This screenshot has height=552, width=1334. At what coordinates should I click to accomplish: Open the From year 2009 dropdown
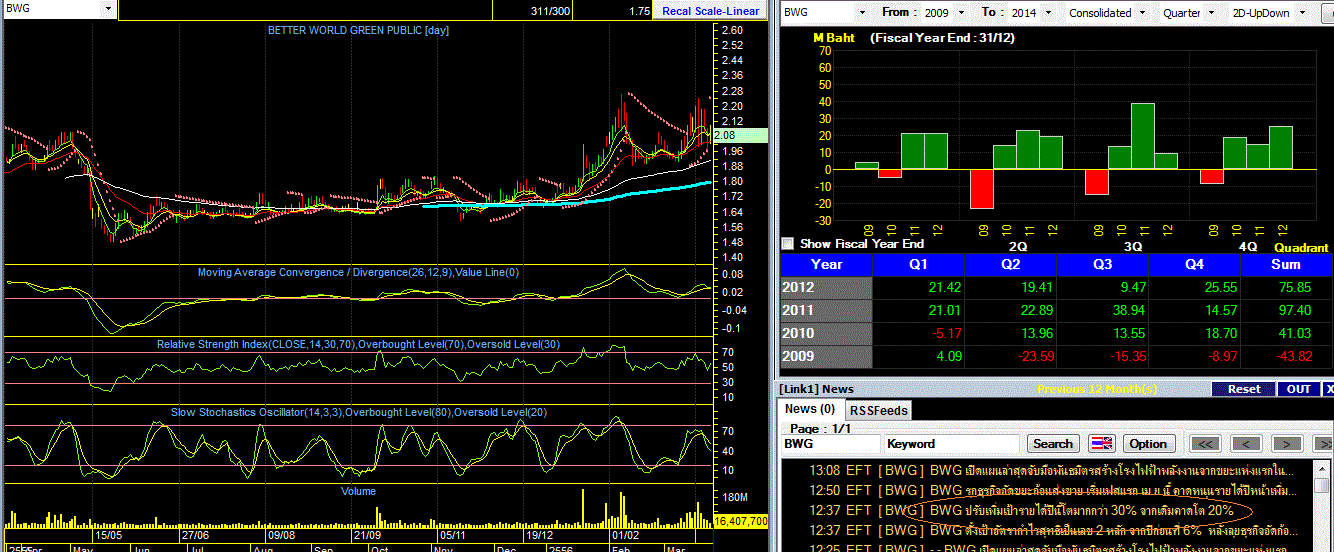(x=961, y=12)
